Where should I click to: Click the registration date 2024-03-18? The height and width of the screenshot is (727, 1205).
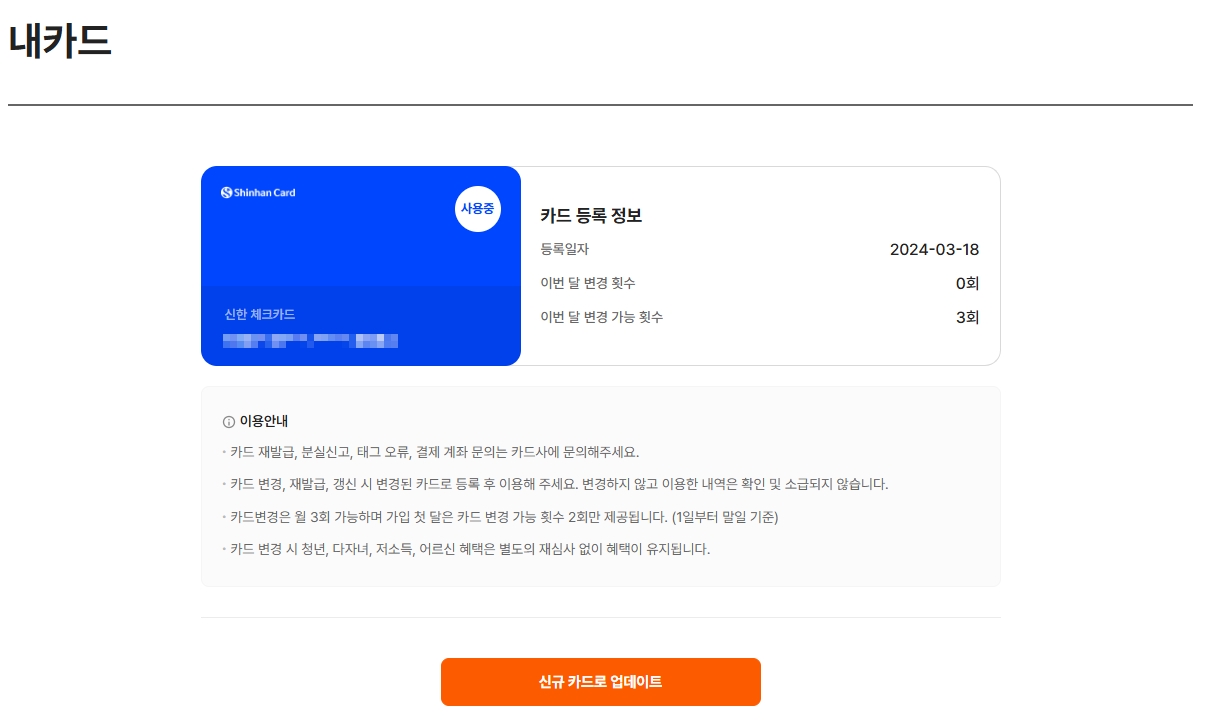(934, 249)
